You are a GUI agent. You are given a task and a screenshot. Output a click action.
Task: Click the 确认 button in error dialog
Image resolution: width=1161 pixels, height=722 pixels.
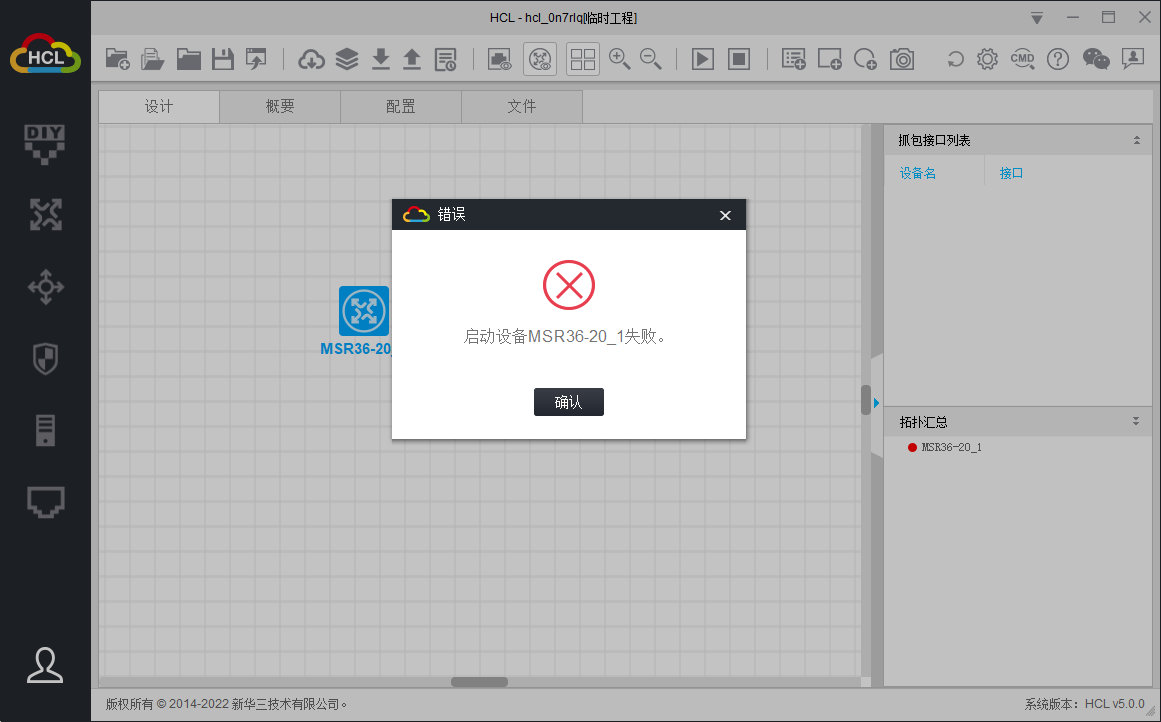click(568, 402)
